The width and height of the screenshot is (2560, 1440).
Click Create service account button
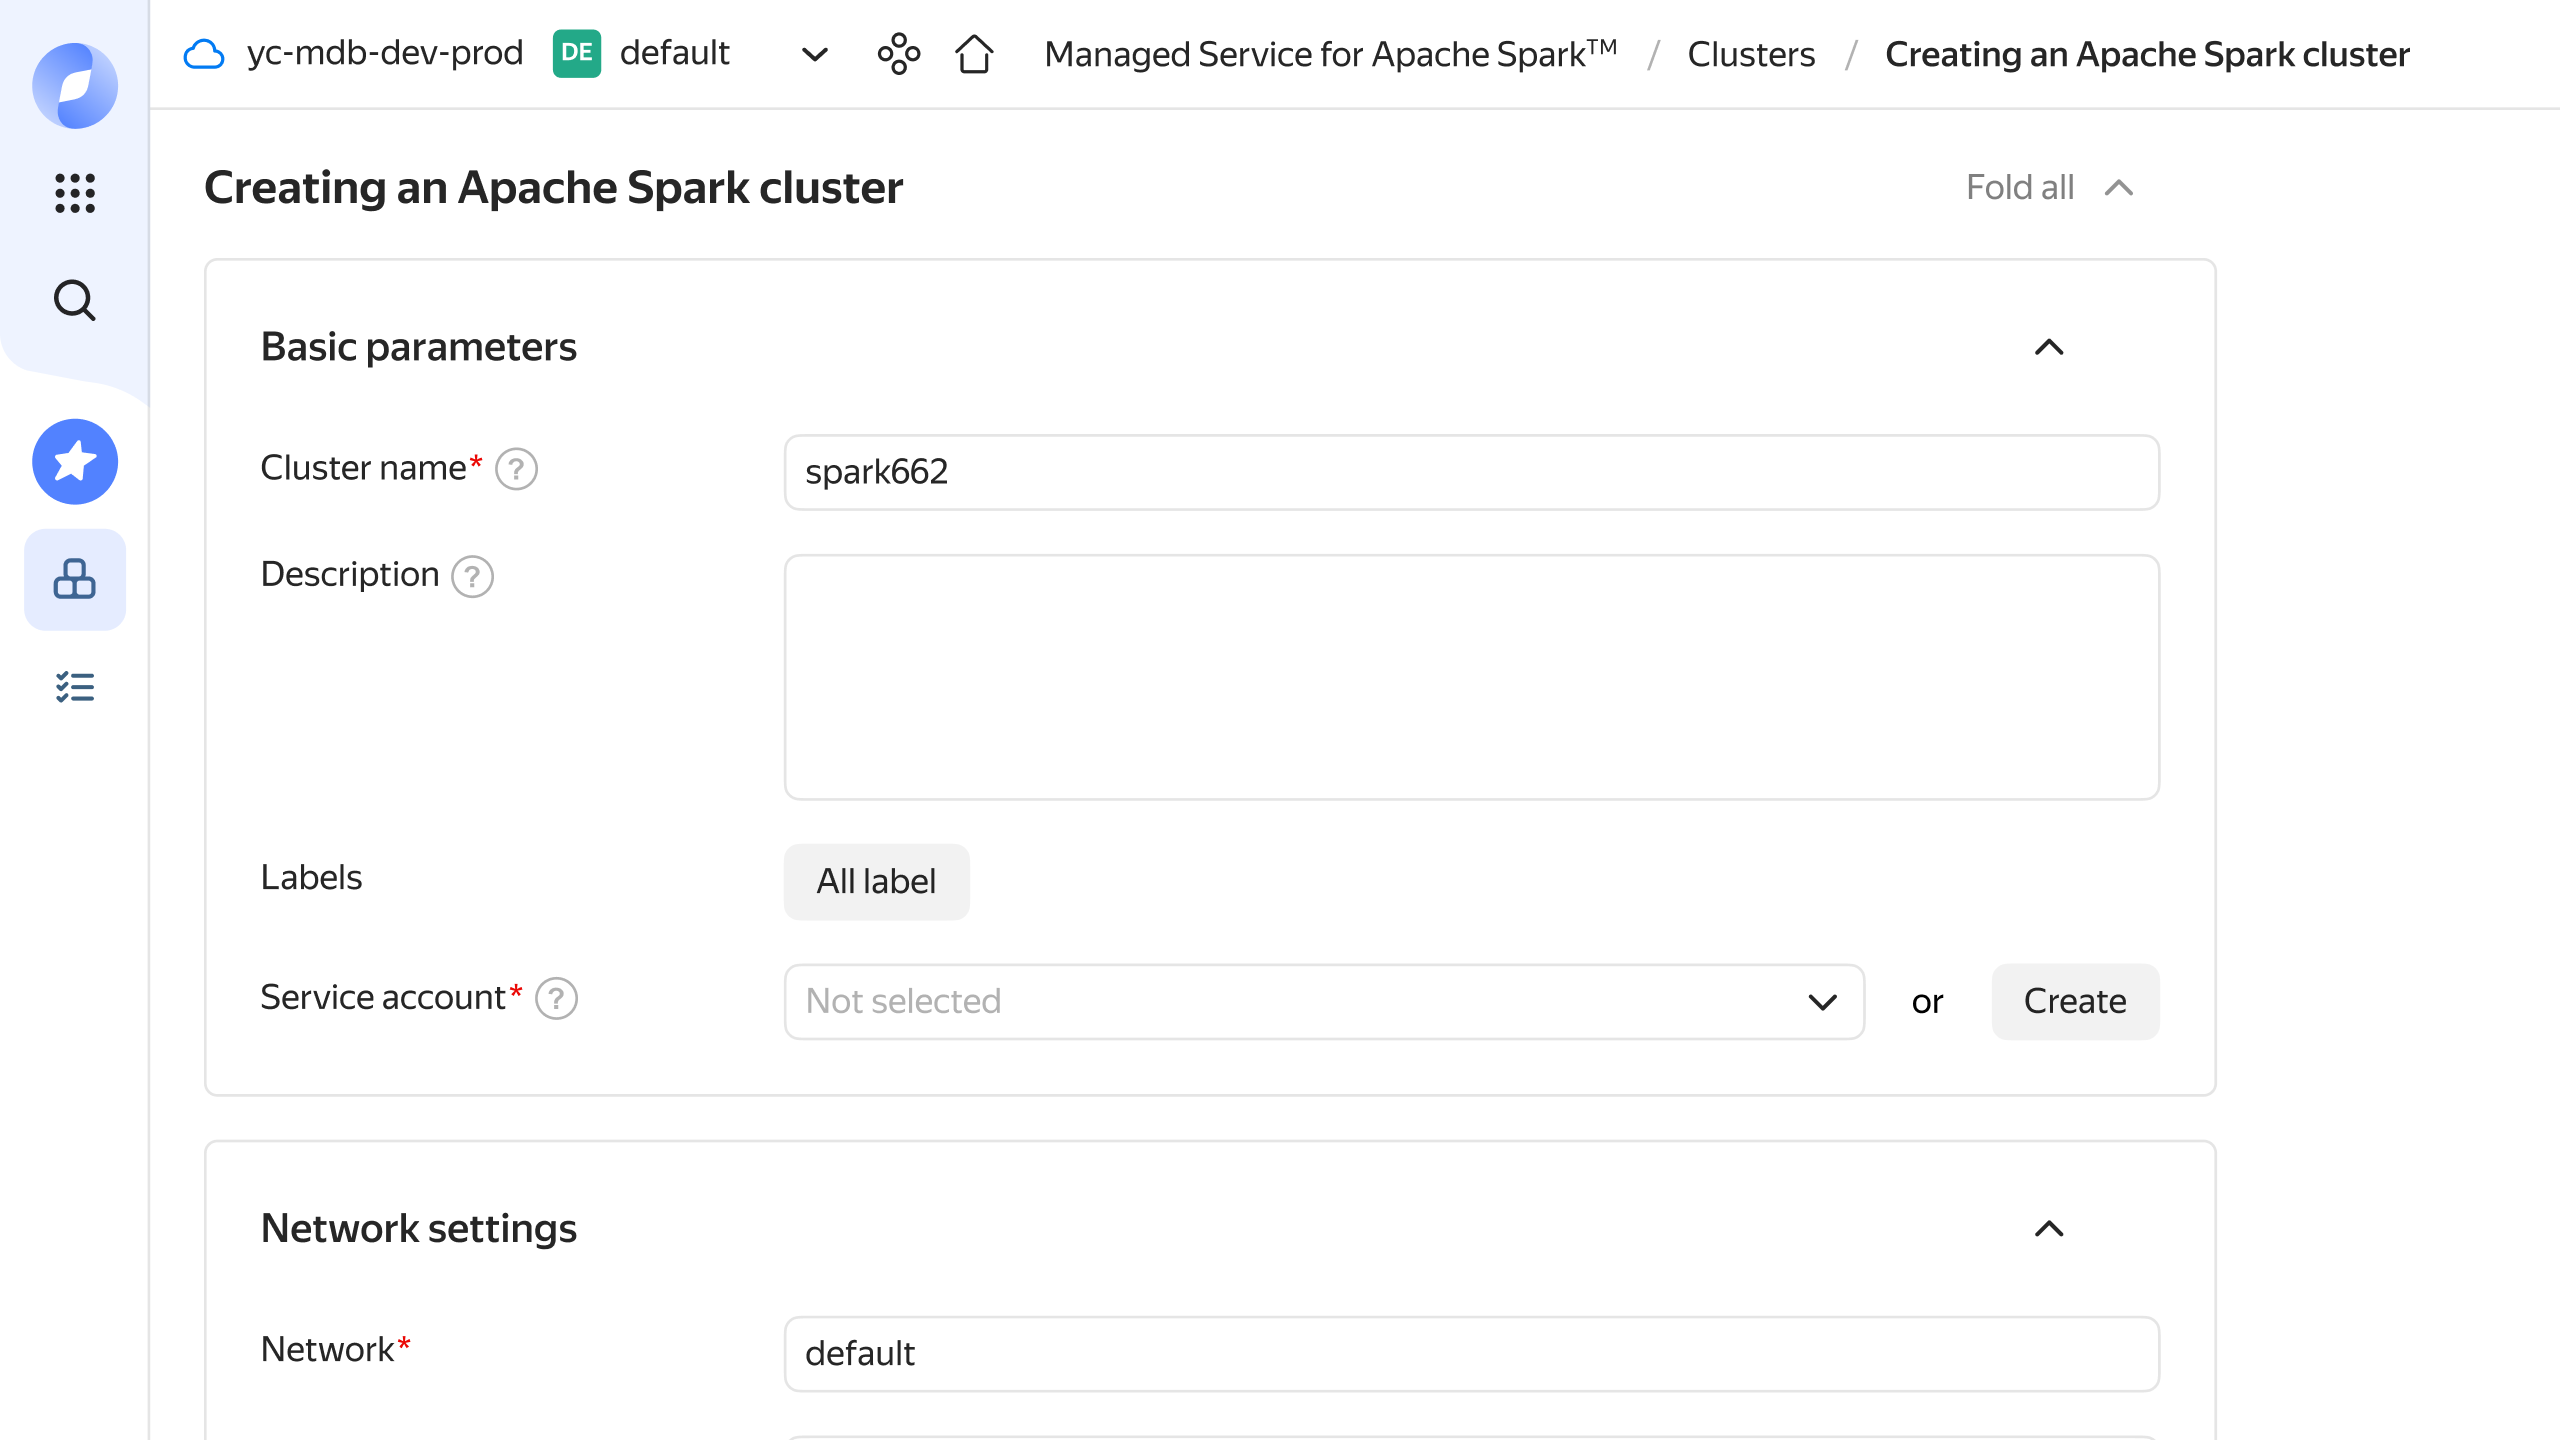click(x=2075, y=1001)
